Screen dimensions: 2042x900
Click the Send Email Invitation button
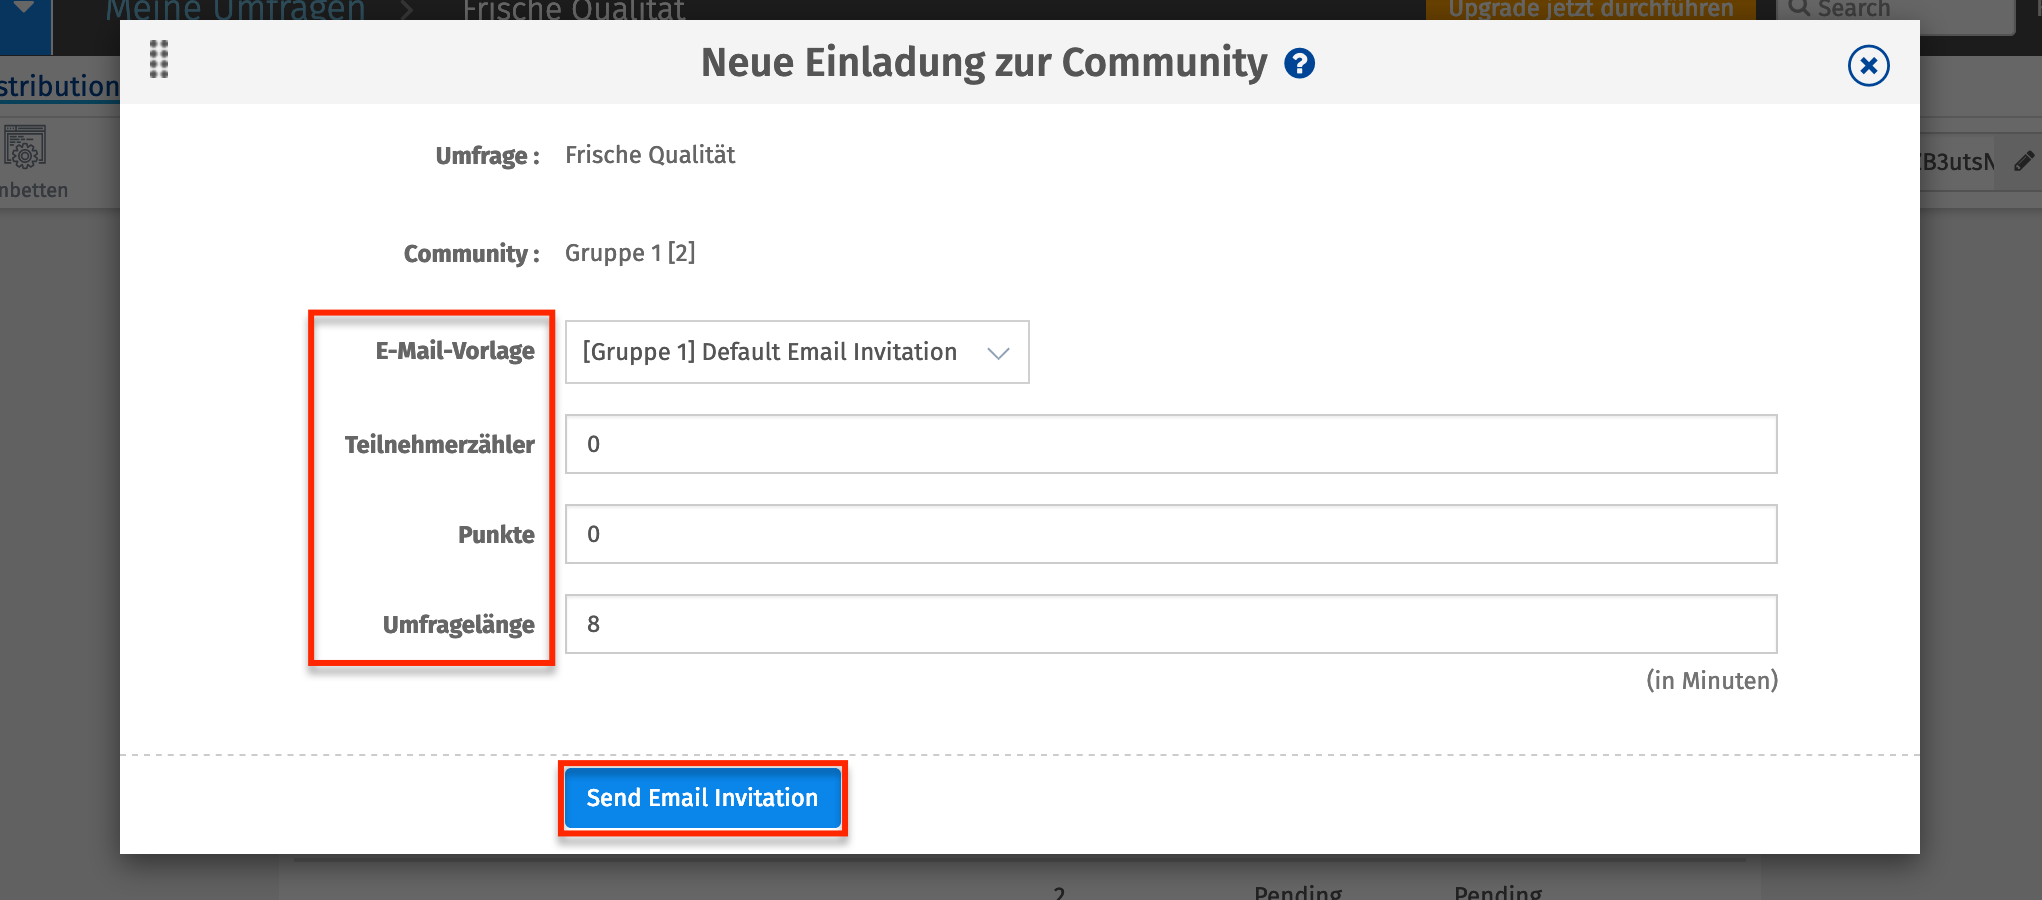coord(702,797)
